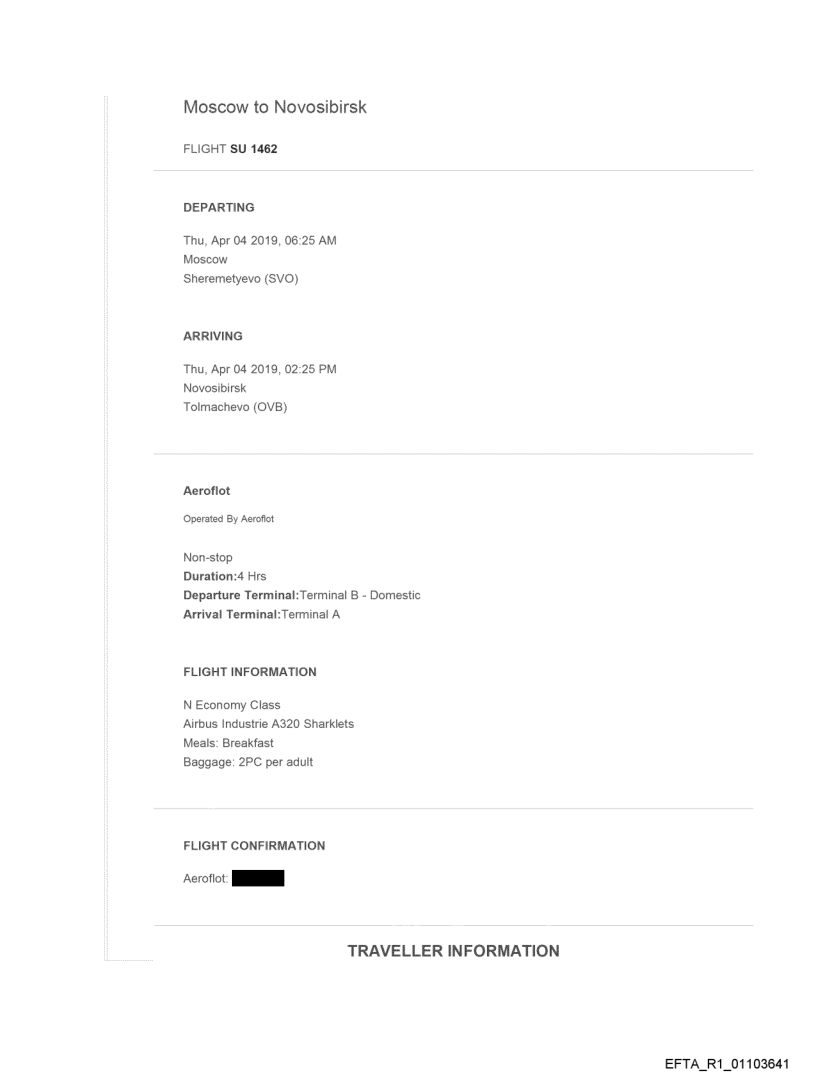Click the 02:25 PM arrival date line
This screenshot has width=816, height=1073.
tap(259, 369)
